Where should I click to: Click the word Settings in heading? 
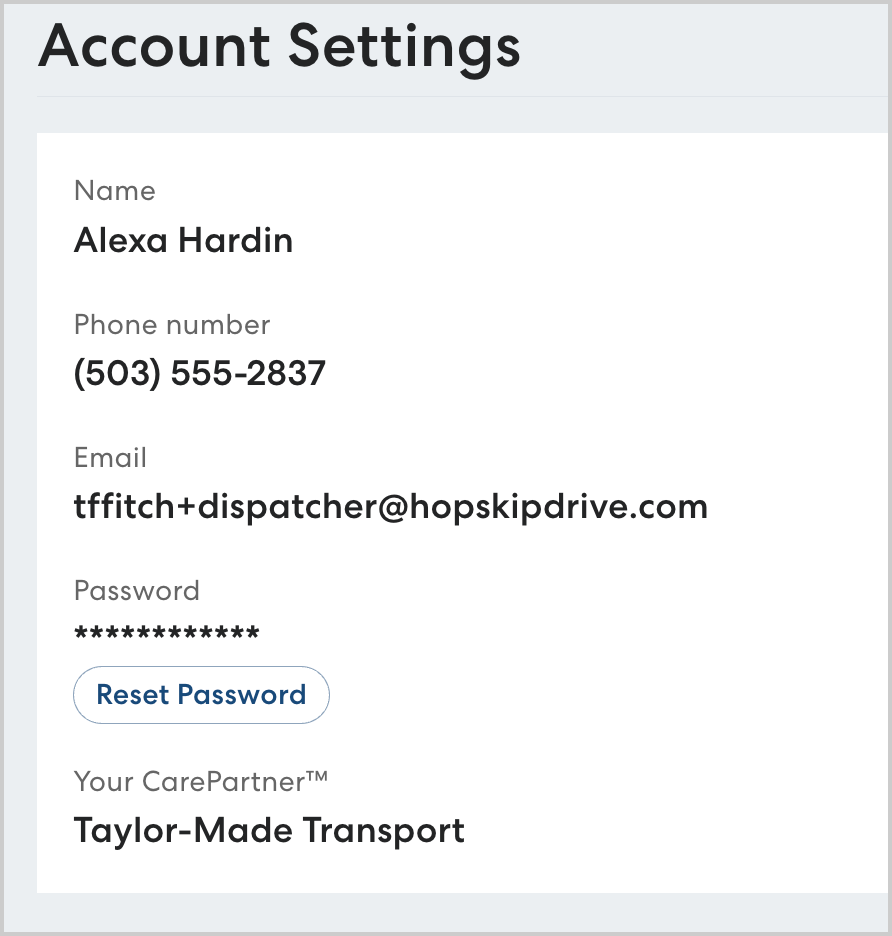point(404,46)
